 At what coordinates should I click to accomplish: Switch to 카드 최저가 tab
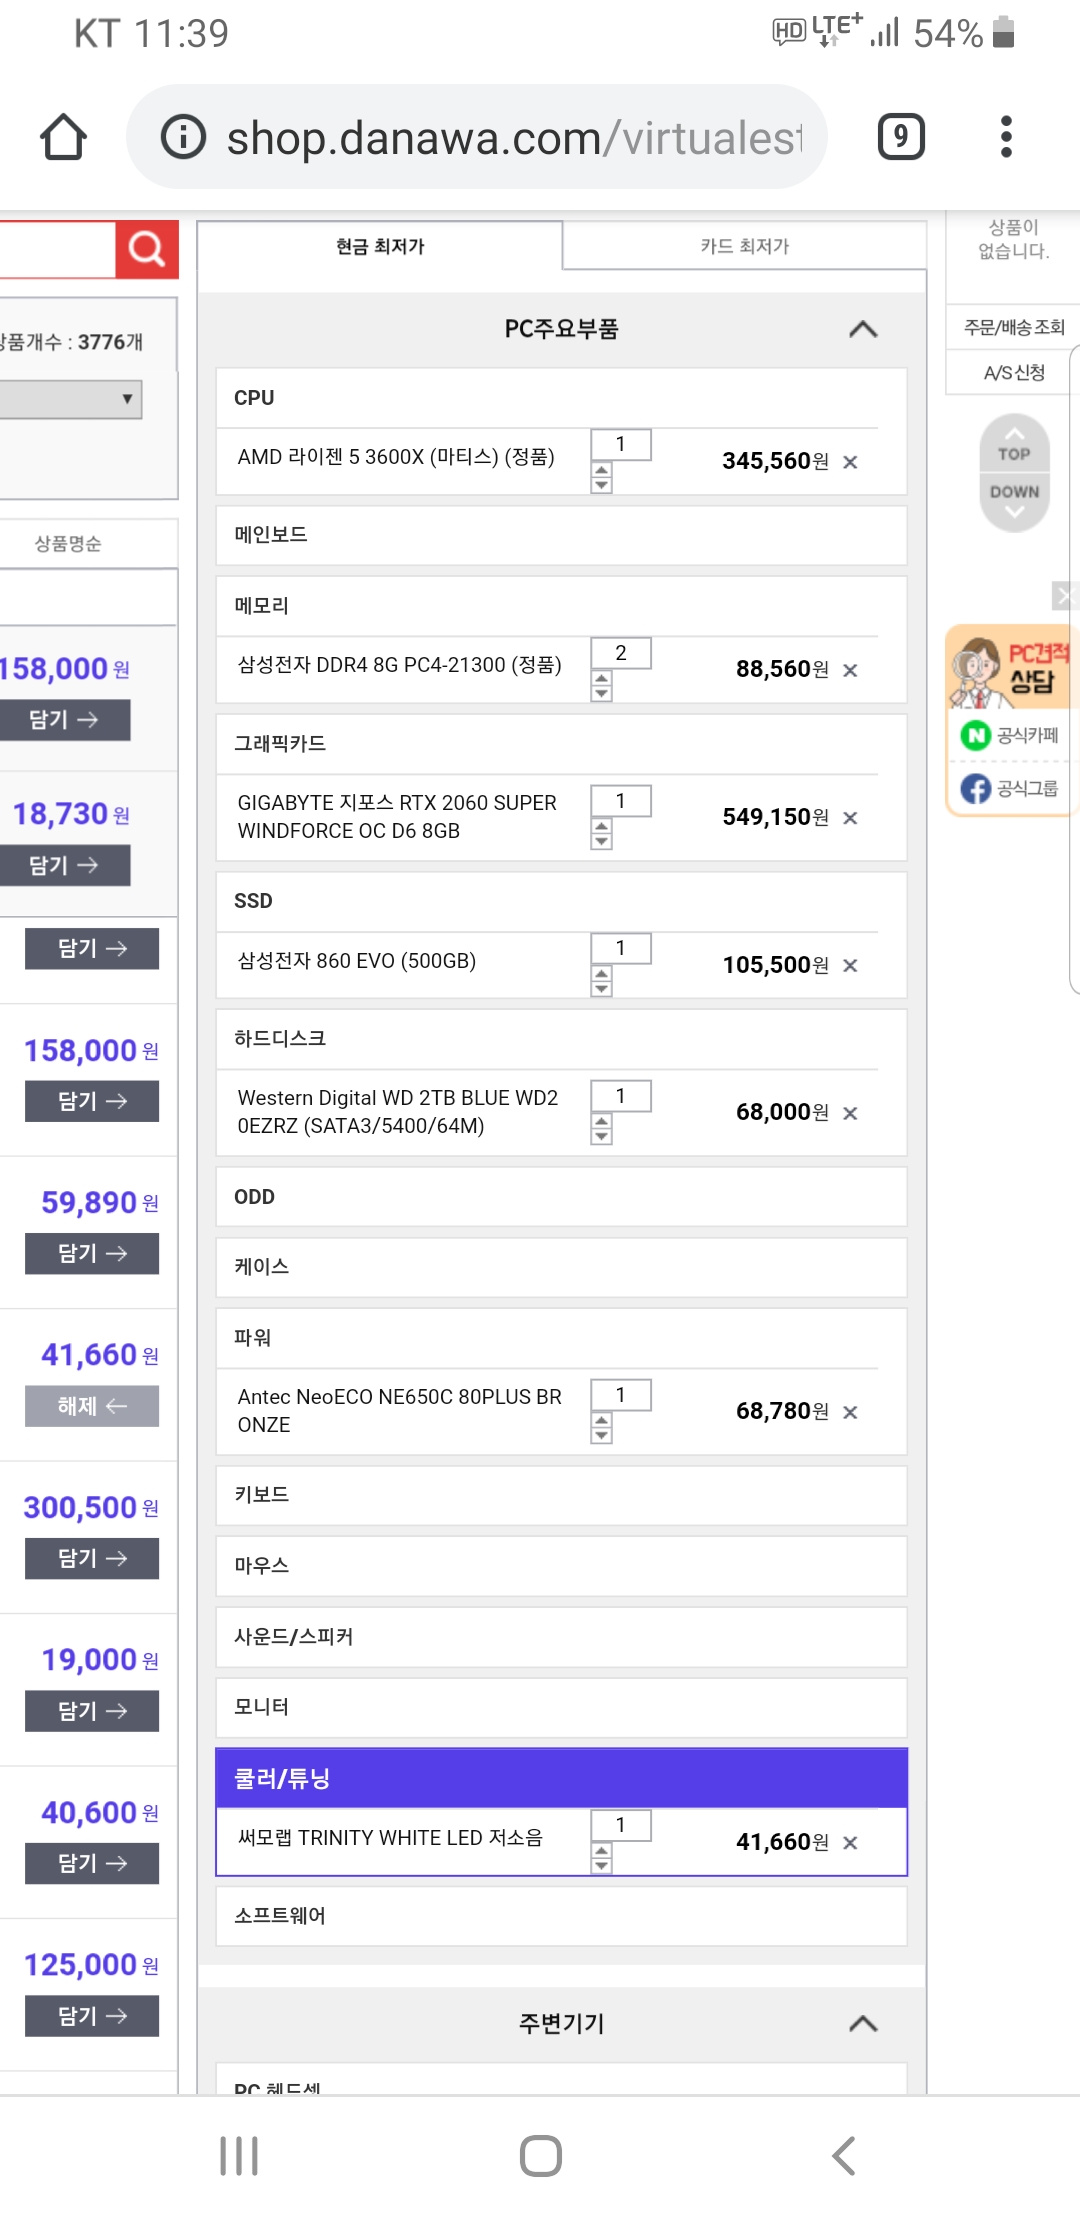[x=744, y=246]
